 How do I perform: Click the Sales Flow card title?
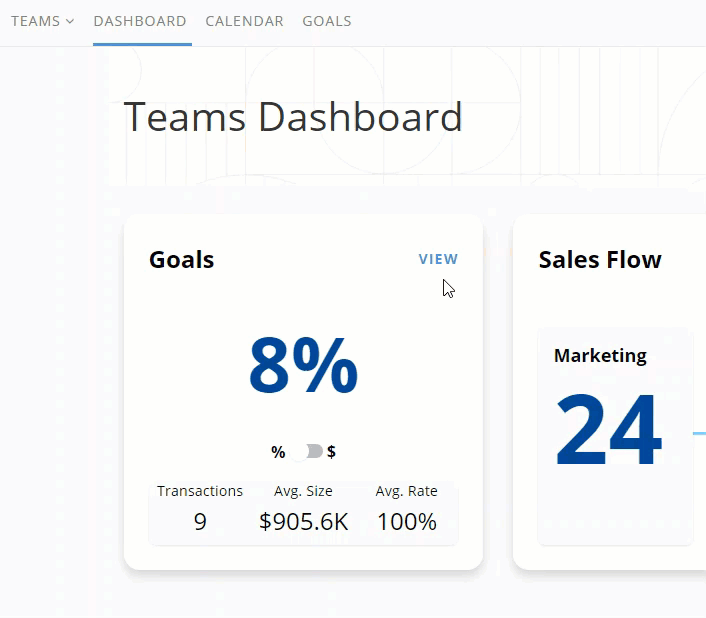pyautogui.click(x=600, y=260)
